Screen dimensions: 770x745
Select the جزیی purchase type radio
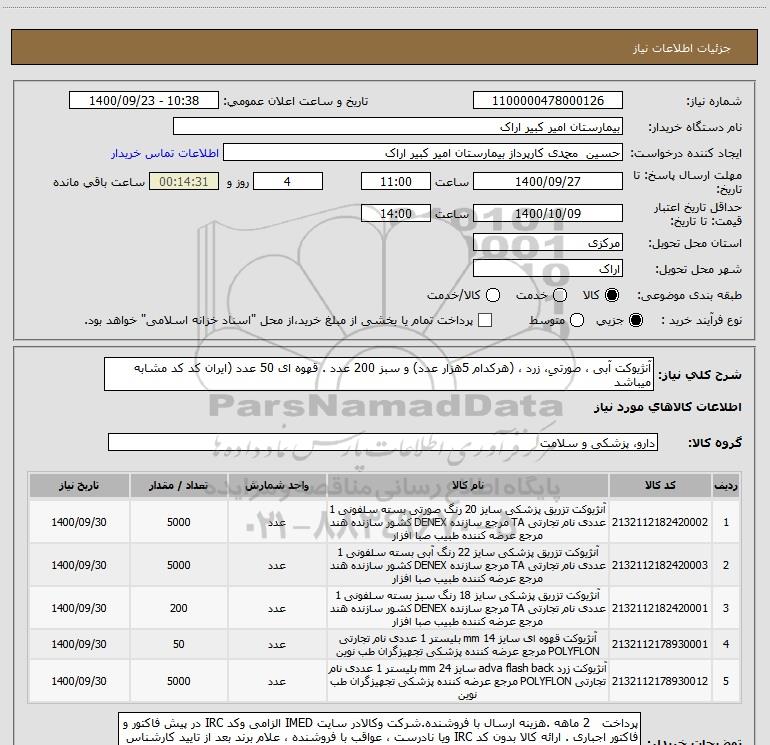pos(635,320)
